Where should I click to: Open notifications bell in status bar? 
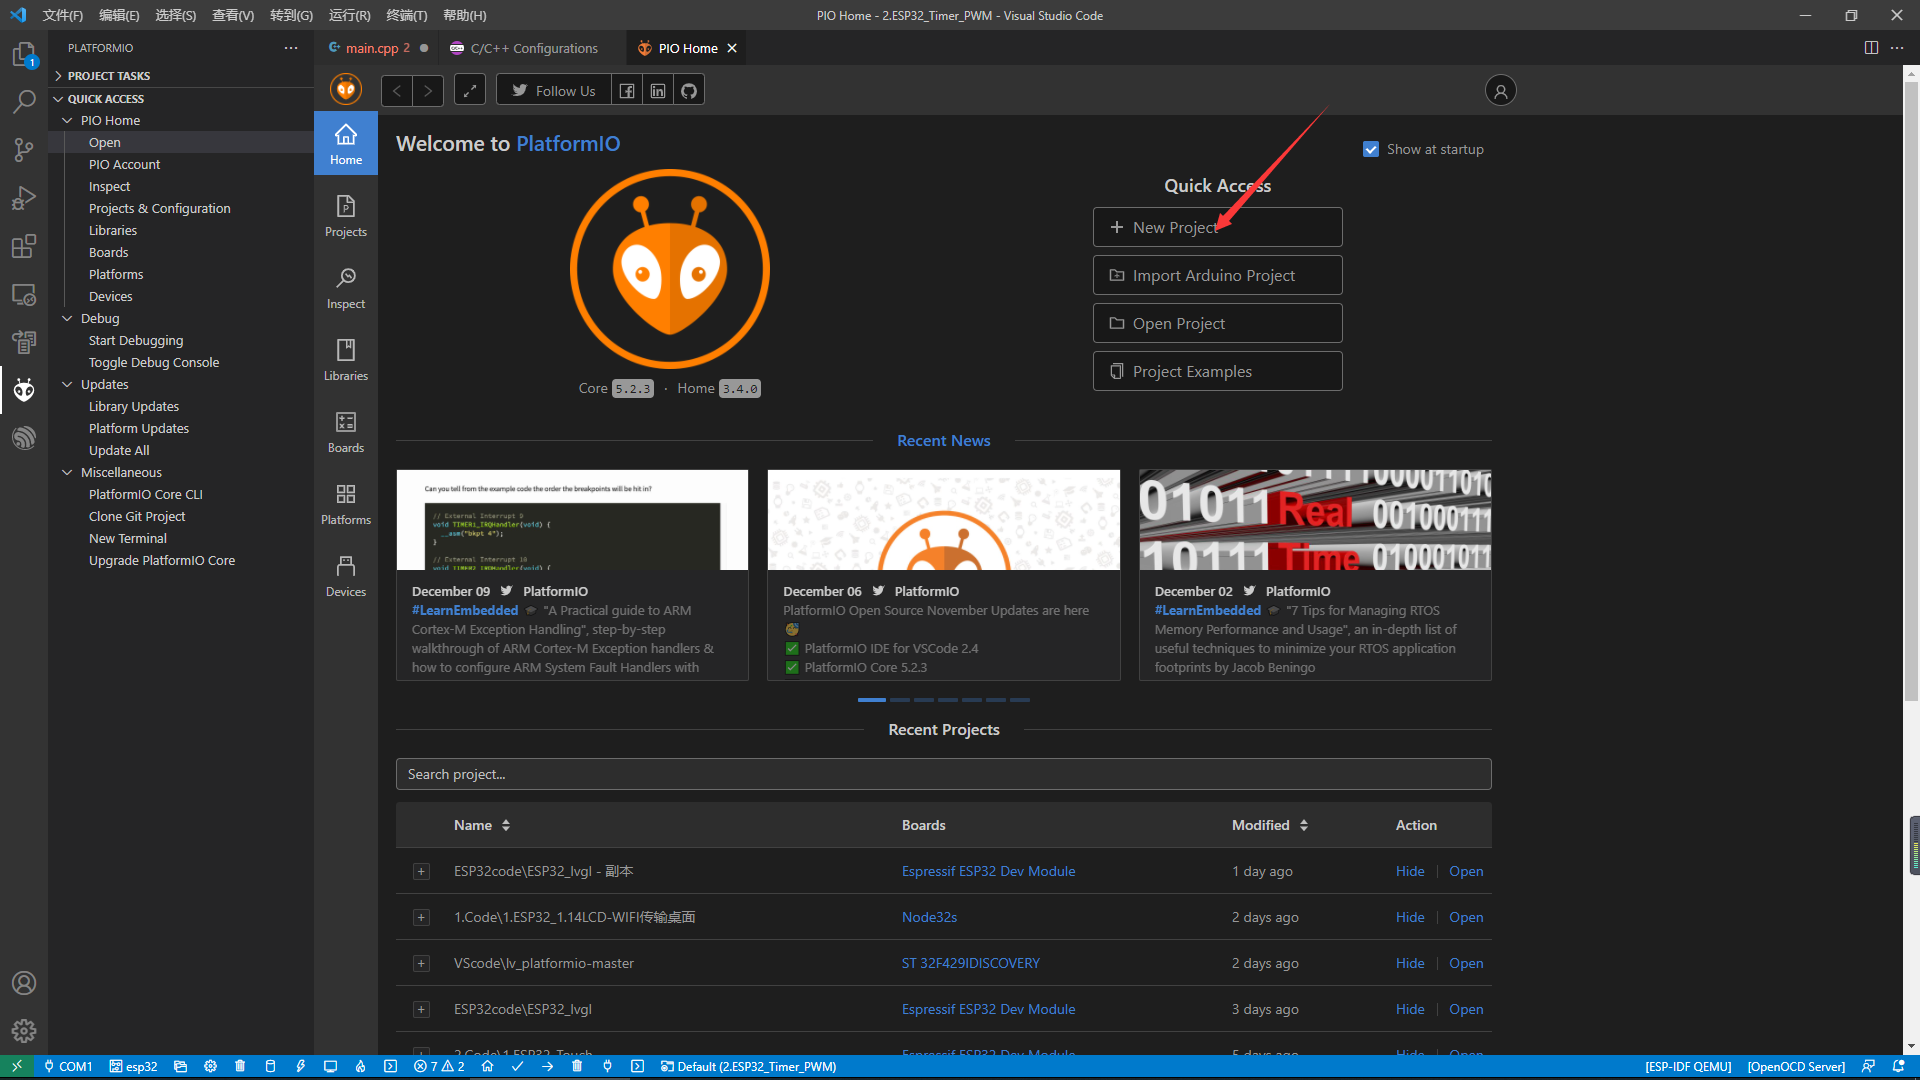[1898, 1066]
